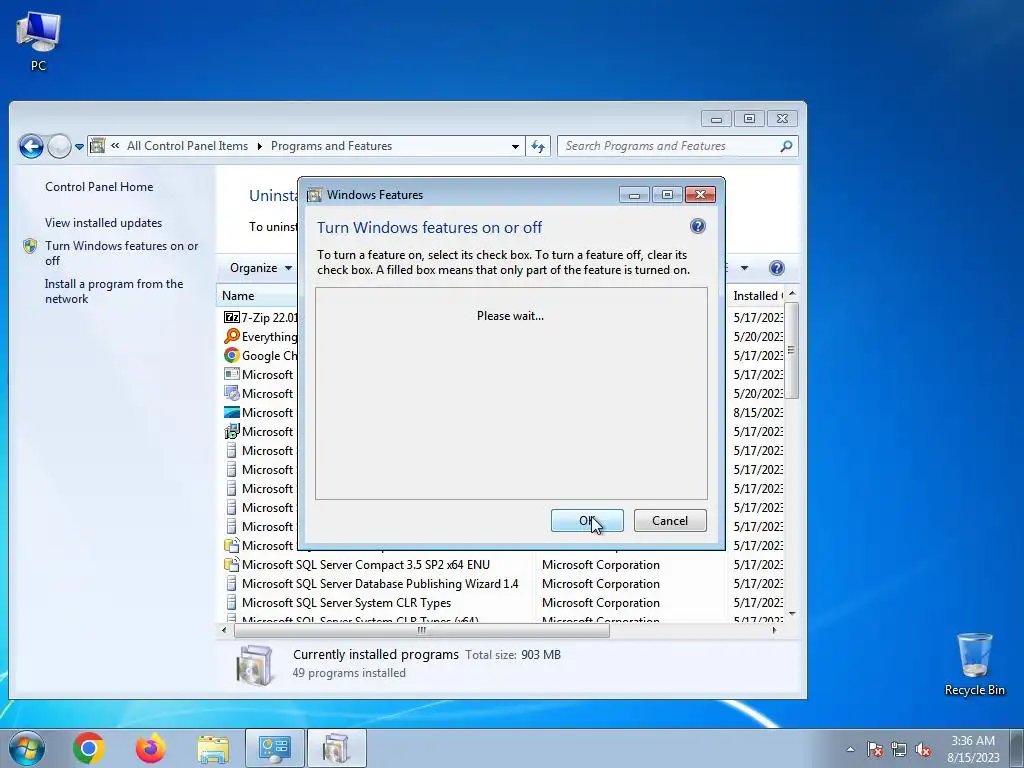Expand the address bar history dropdown

pyautogui.click(x=515, y=146)
